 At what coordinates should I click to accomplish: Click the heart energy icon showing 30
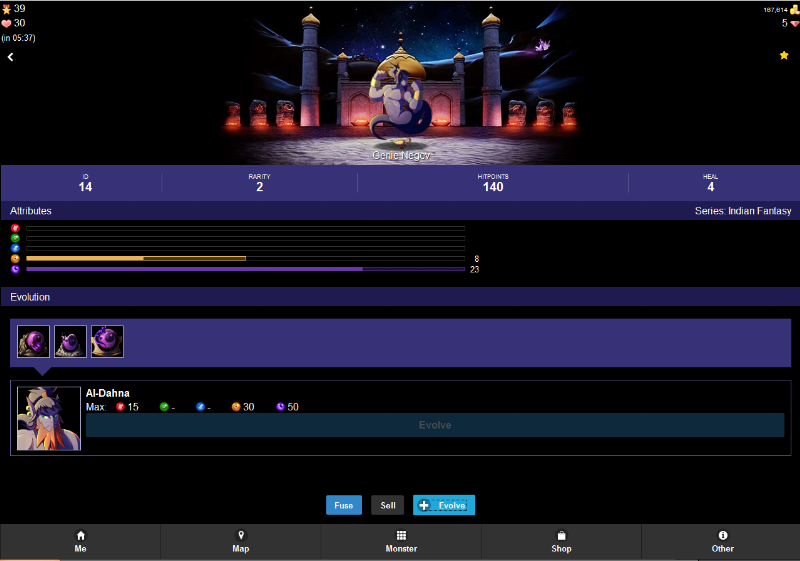tap(6, 23)
